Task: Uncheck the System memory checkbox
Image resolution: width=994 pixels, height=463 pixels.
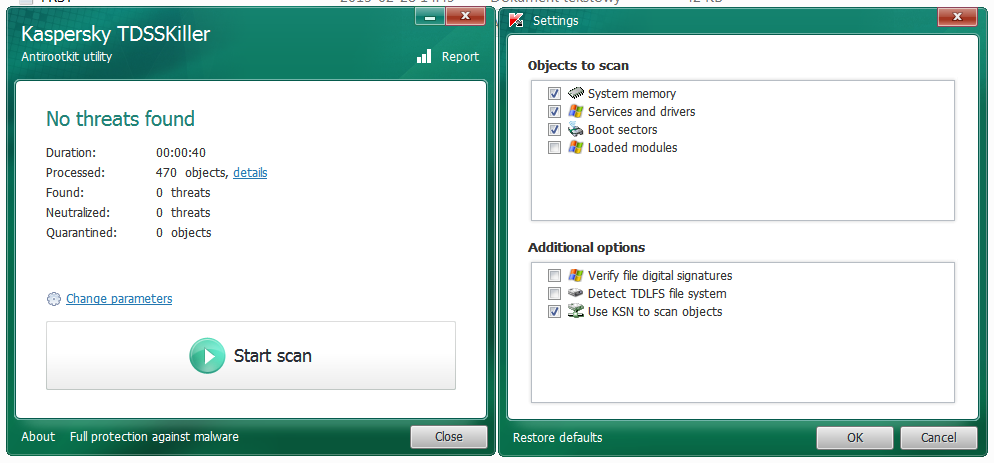Action: [x=555, y=94]
